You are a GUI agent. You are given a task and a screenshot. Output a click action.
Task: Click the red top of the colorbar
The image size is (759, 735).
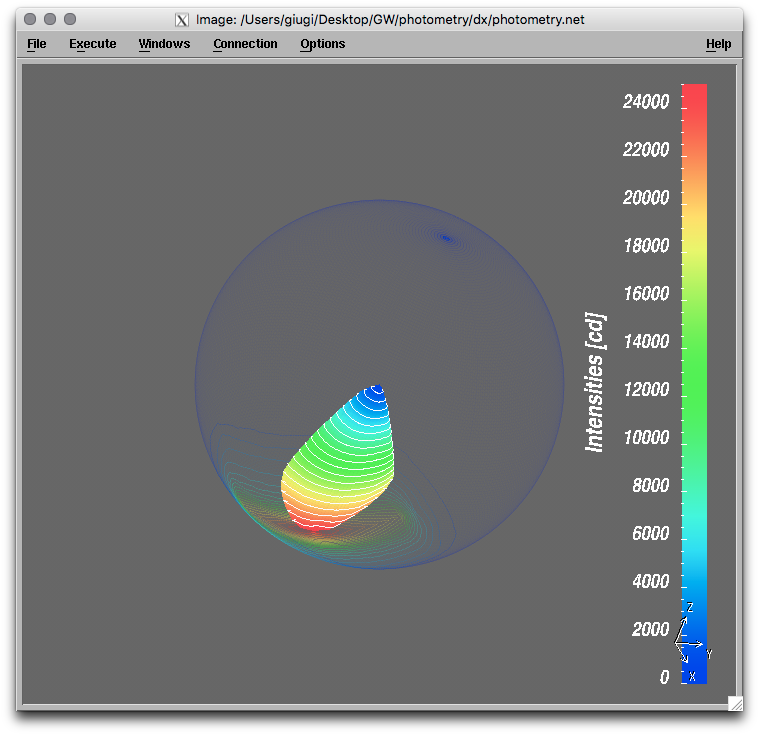pos(694,95)
